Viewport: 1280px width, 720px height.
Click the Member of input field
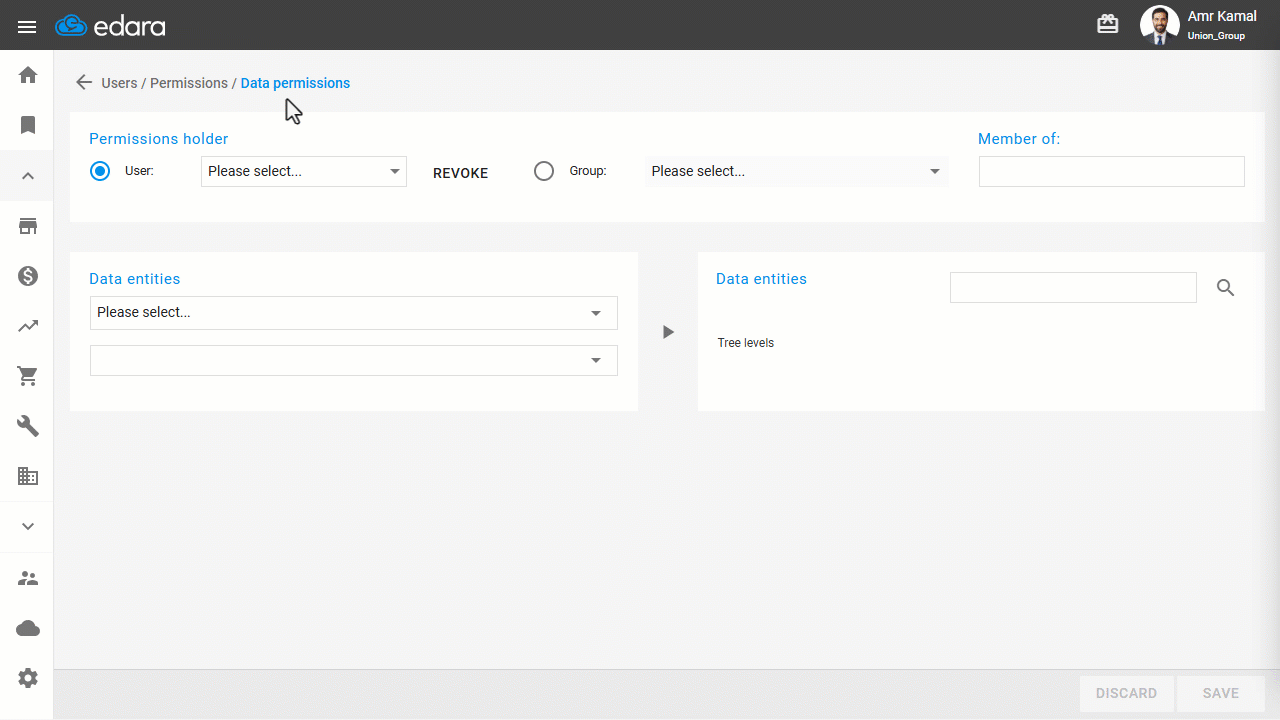point(1112,171)
